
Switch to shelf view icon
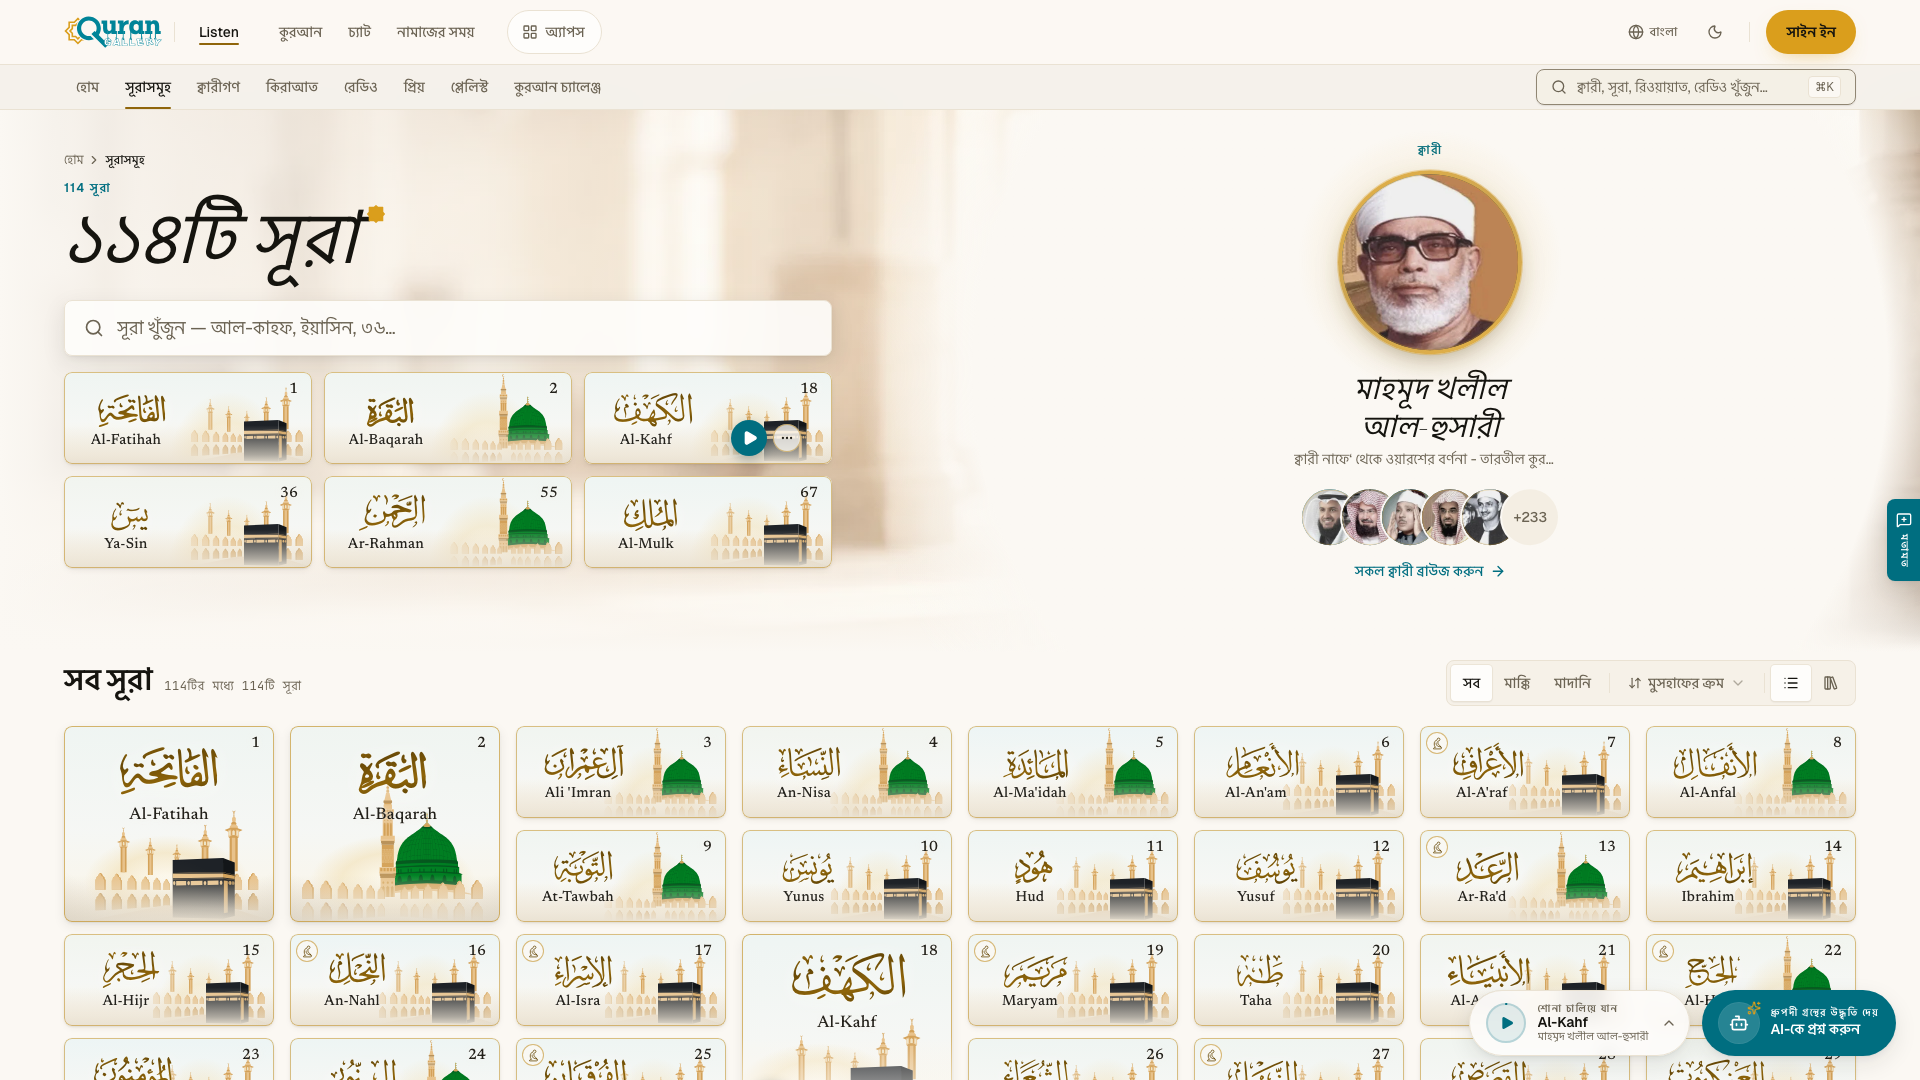(1831, 683)
